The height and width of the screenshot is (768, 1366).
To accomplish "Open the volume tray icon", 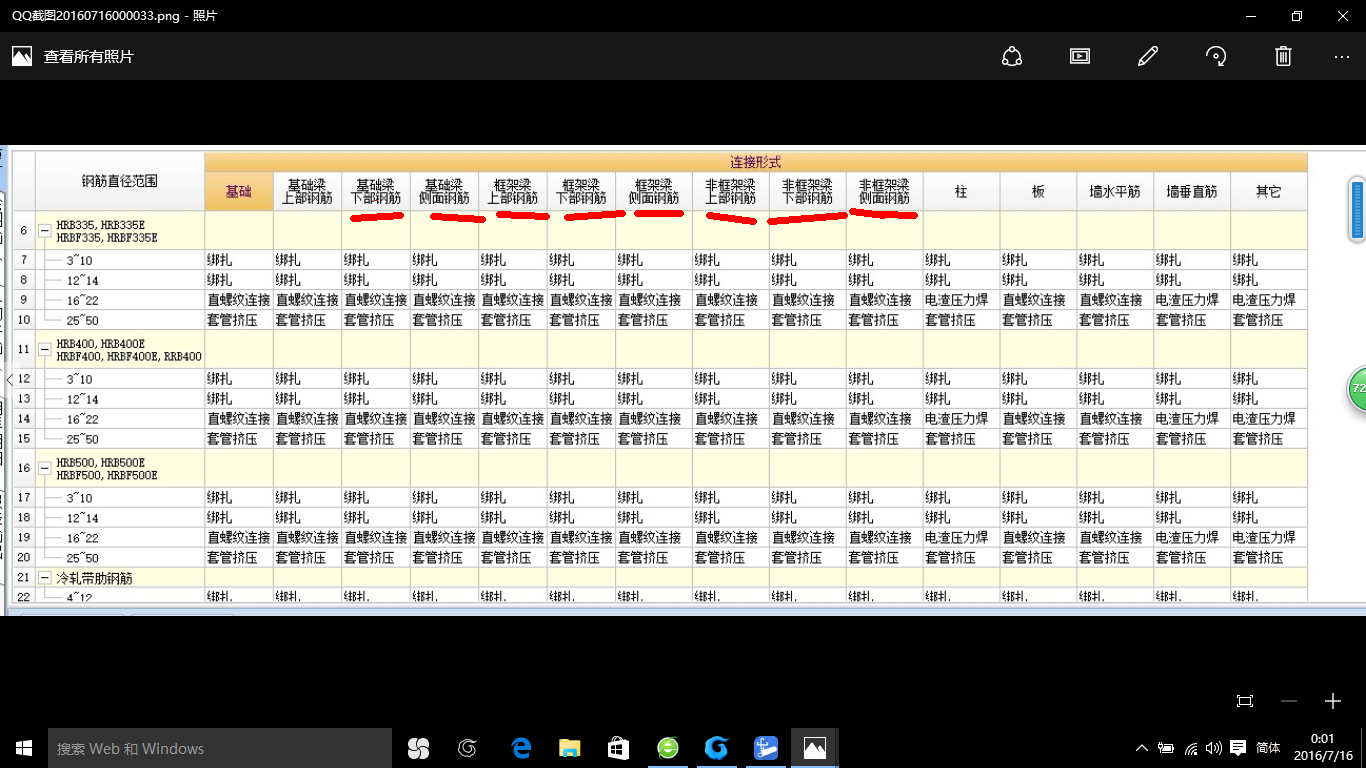I will [x=1214, y=748].
